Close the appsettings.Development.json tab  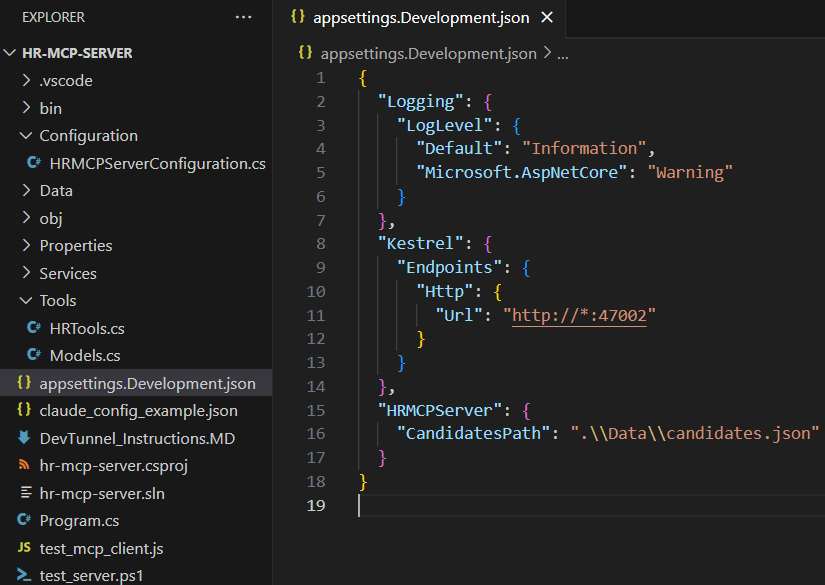click(547, 18)
